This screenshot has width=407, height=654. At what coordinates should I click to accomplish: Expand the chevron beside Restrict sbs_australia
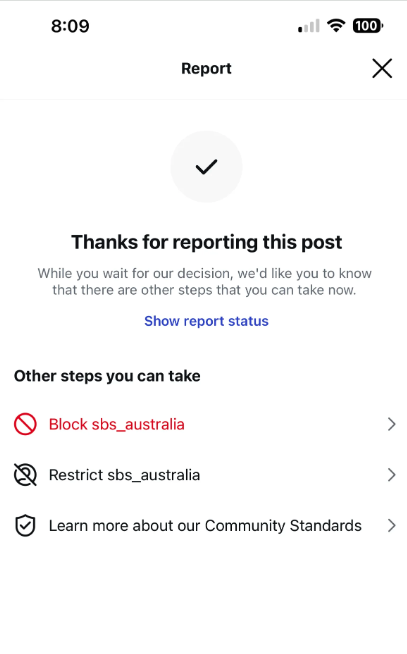[x=391, y=475]
